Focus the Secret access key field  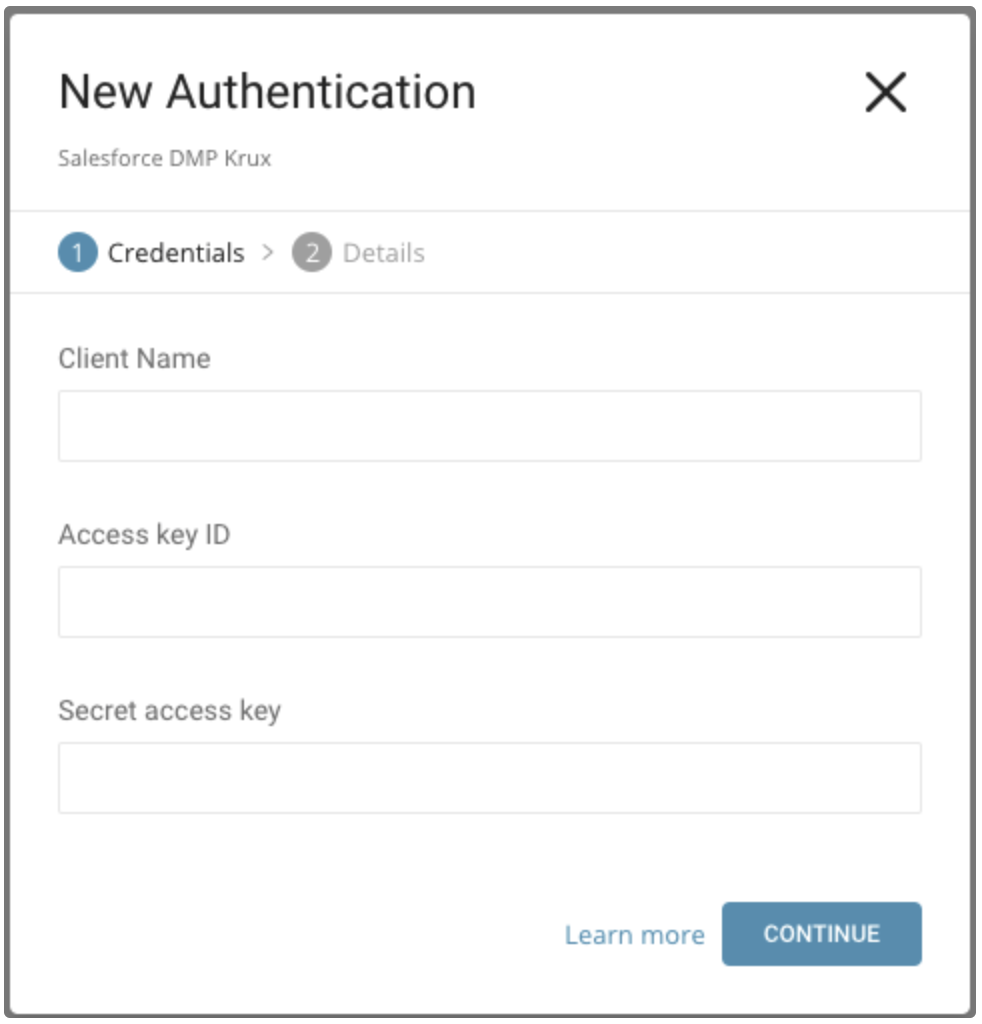point(489,778)
